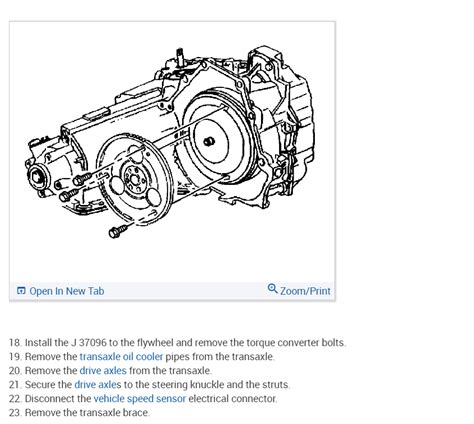Viewport: 474px width, 424px height.
Task: Click the Open In New Tab icon
Action: tap(21, 291)
